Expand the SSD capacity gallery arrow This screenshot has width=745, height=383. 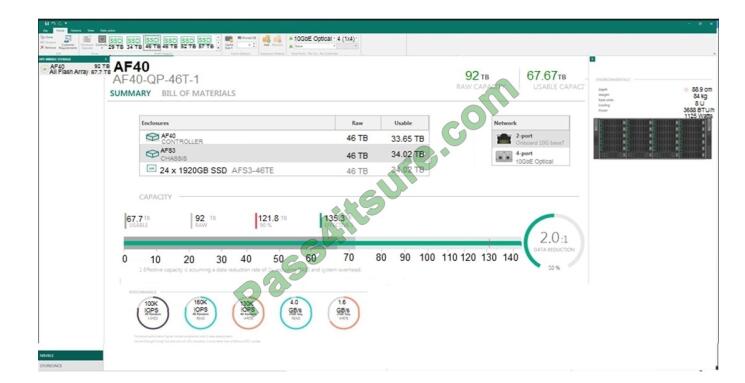[219, 48]
